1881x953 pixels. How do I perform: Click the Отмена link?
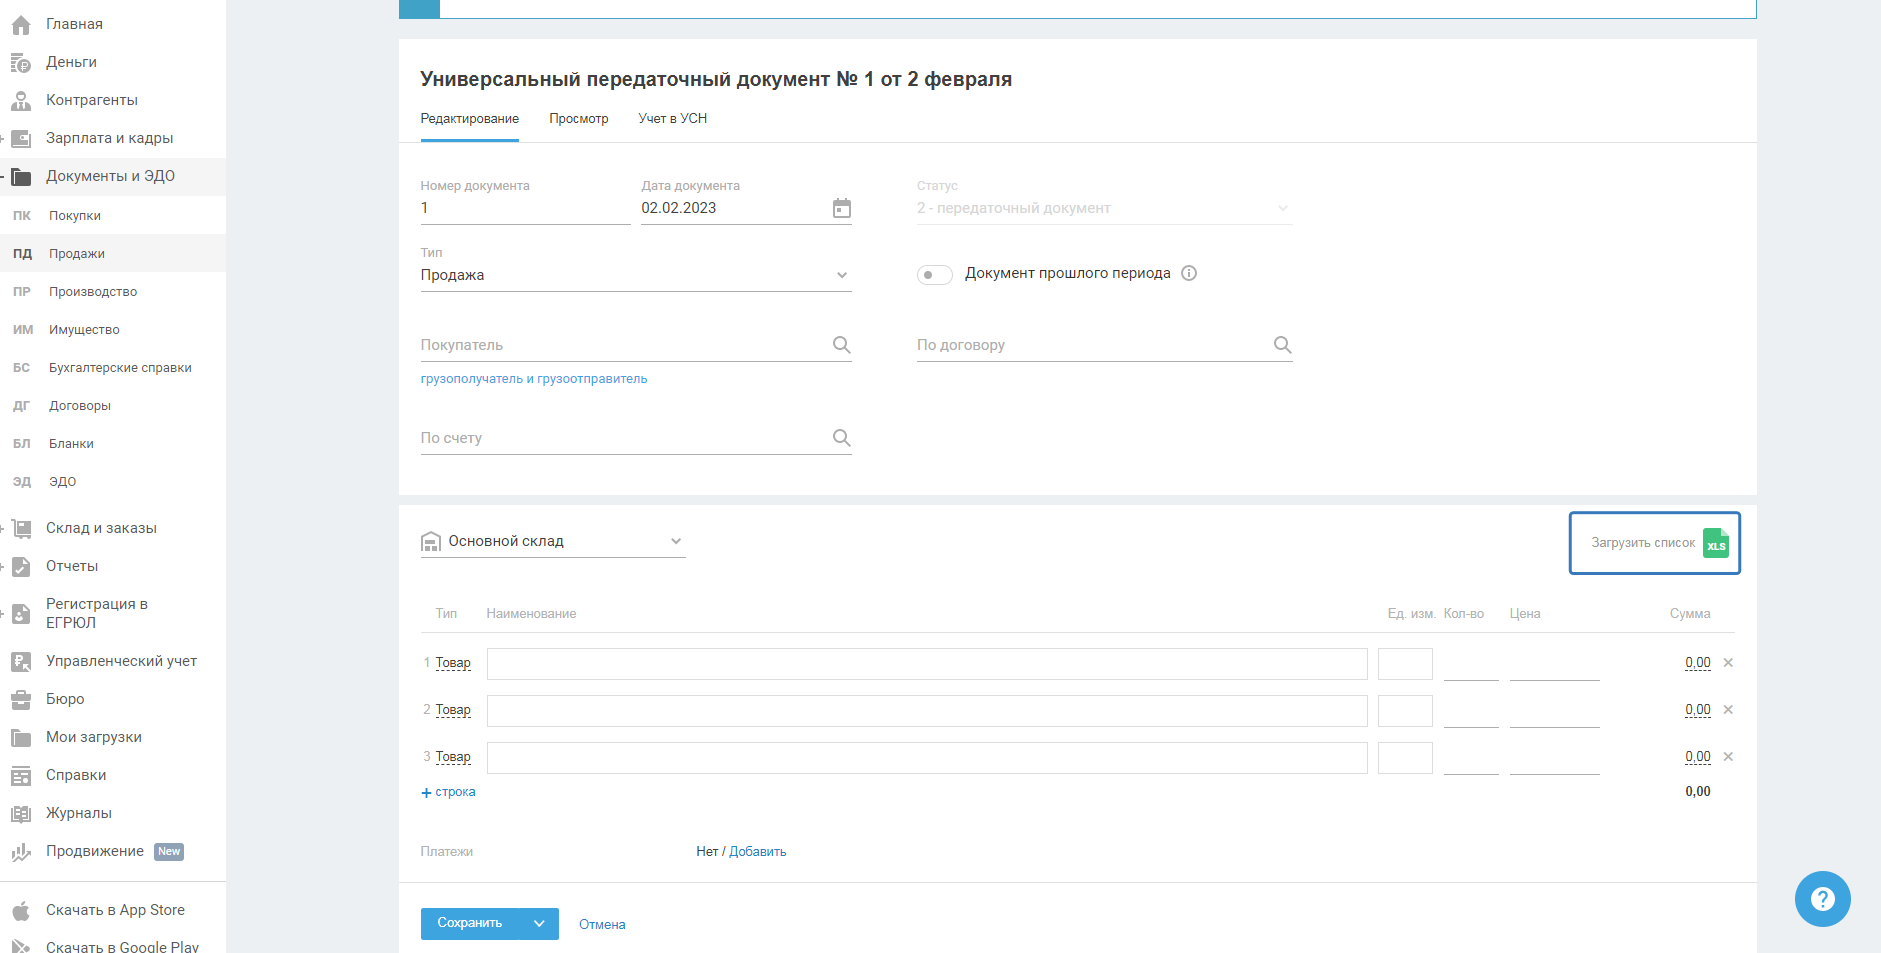coord(602,924)
